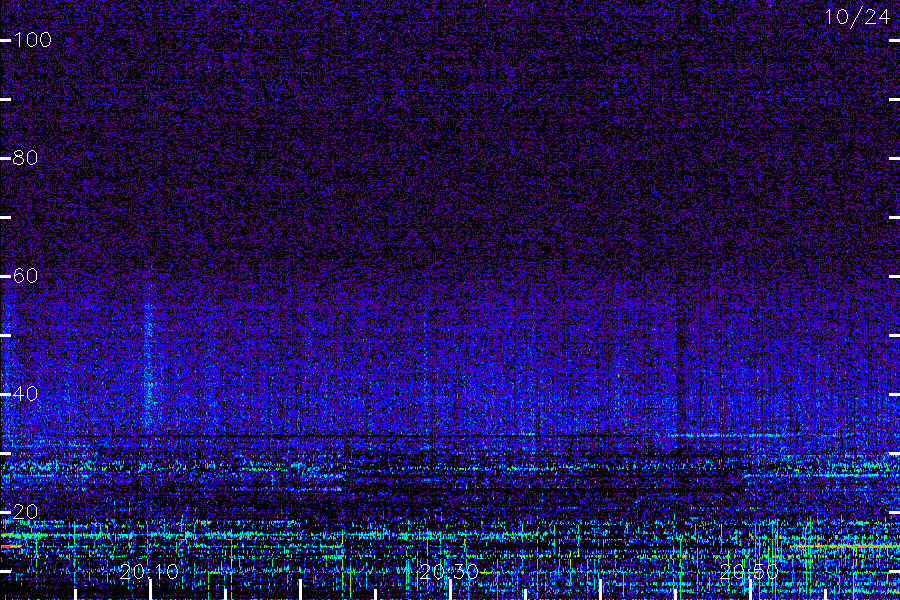
Task: Click the 20:30 time label
Action: [449, 572]
